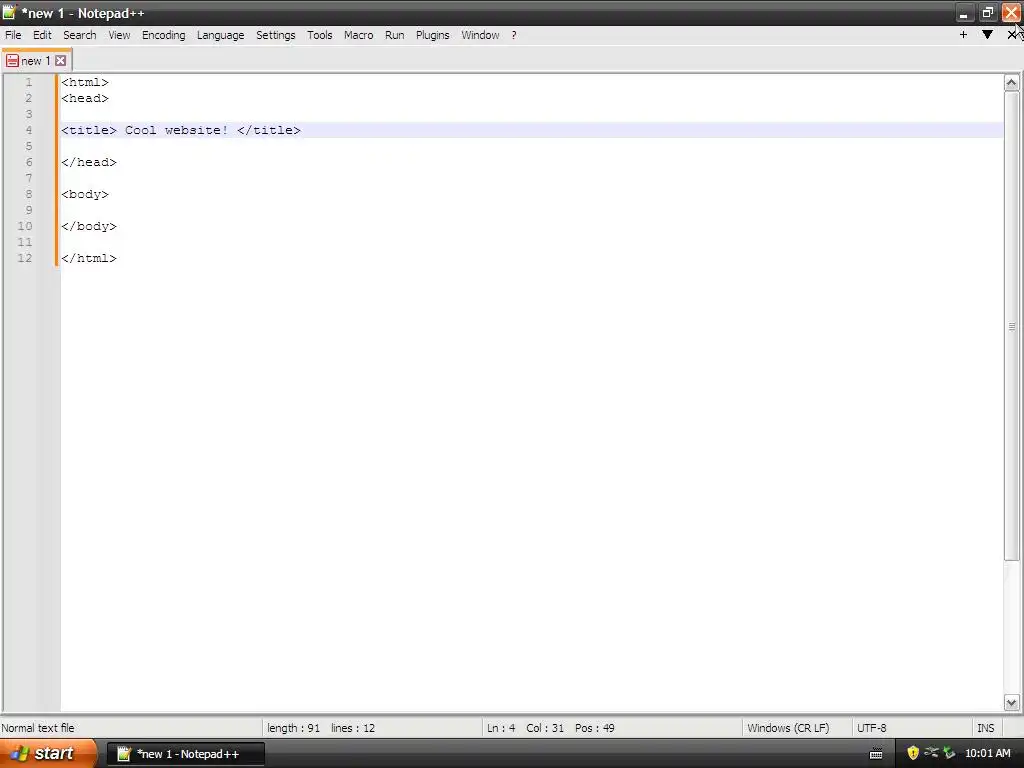
Task: Click the 10:01 AM system clock
Action: [987, 753]
